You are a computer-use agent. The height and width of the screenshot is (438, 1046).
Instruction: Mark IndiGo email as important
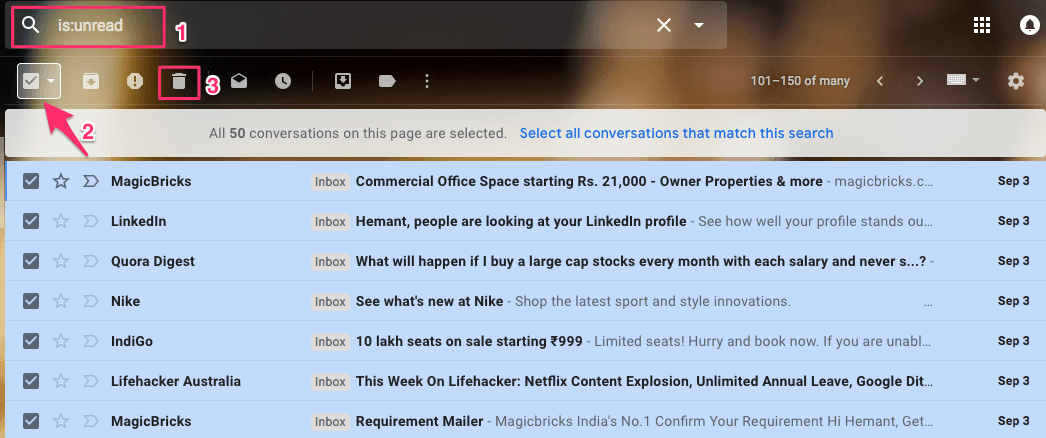[x=91, y=341]
